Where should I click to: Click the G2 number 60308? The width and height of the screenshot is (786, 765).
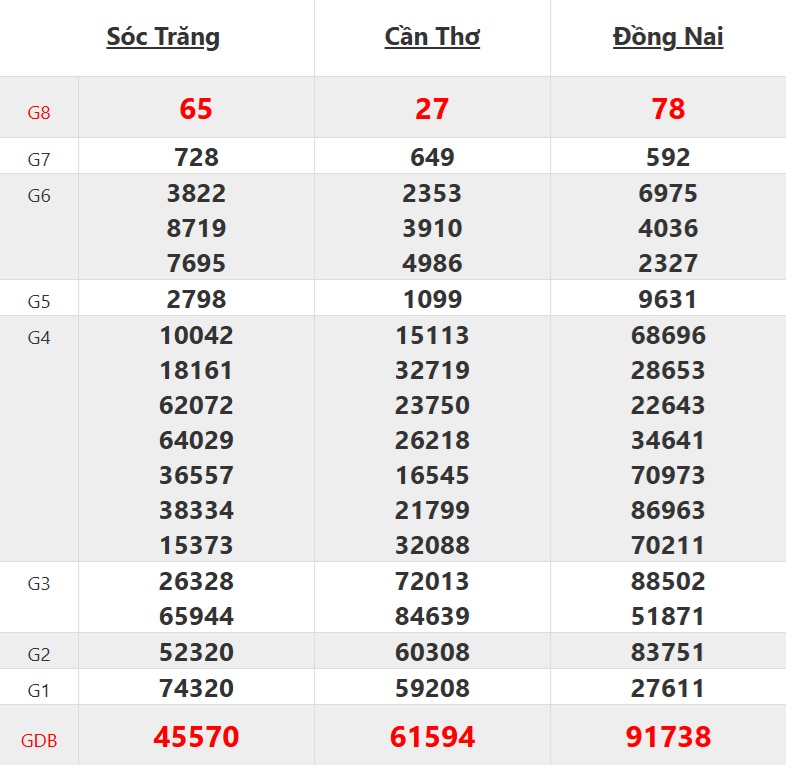432,653
